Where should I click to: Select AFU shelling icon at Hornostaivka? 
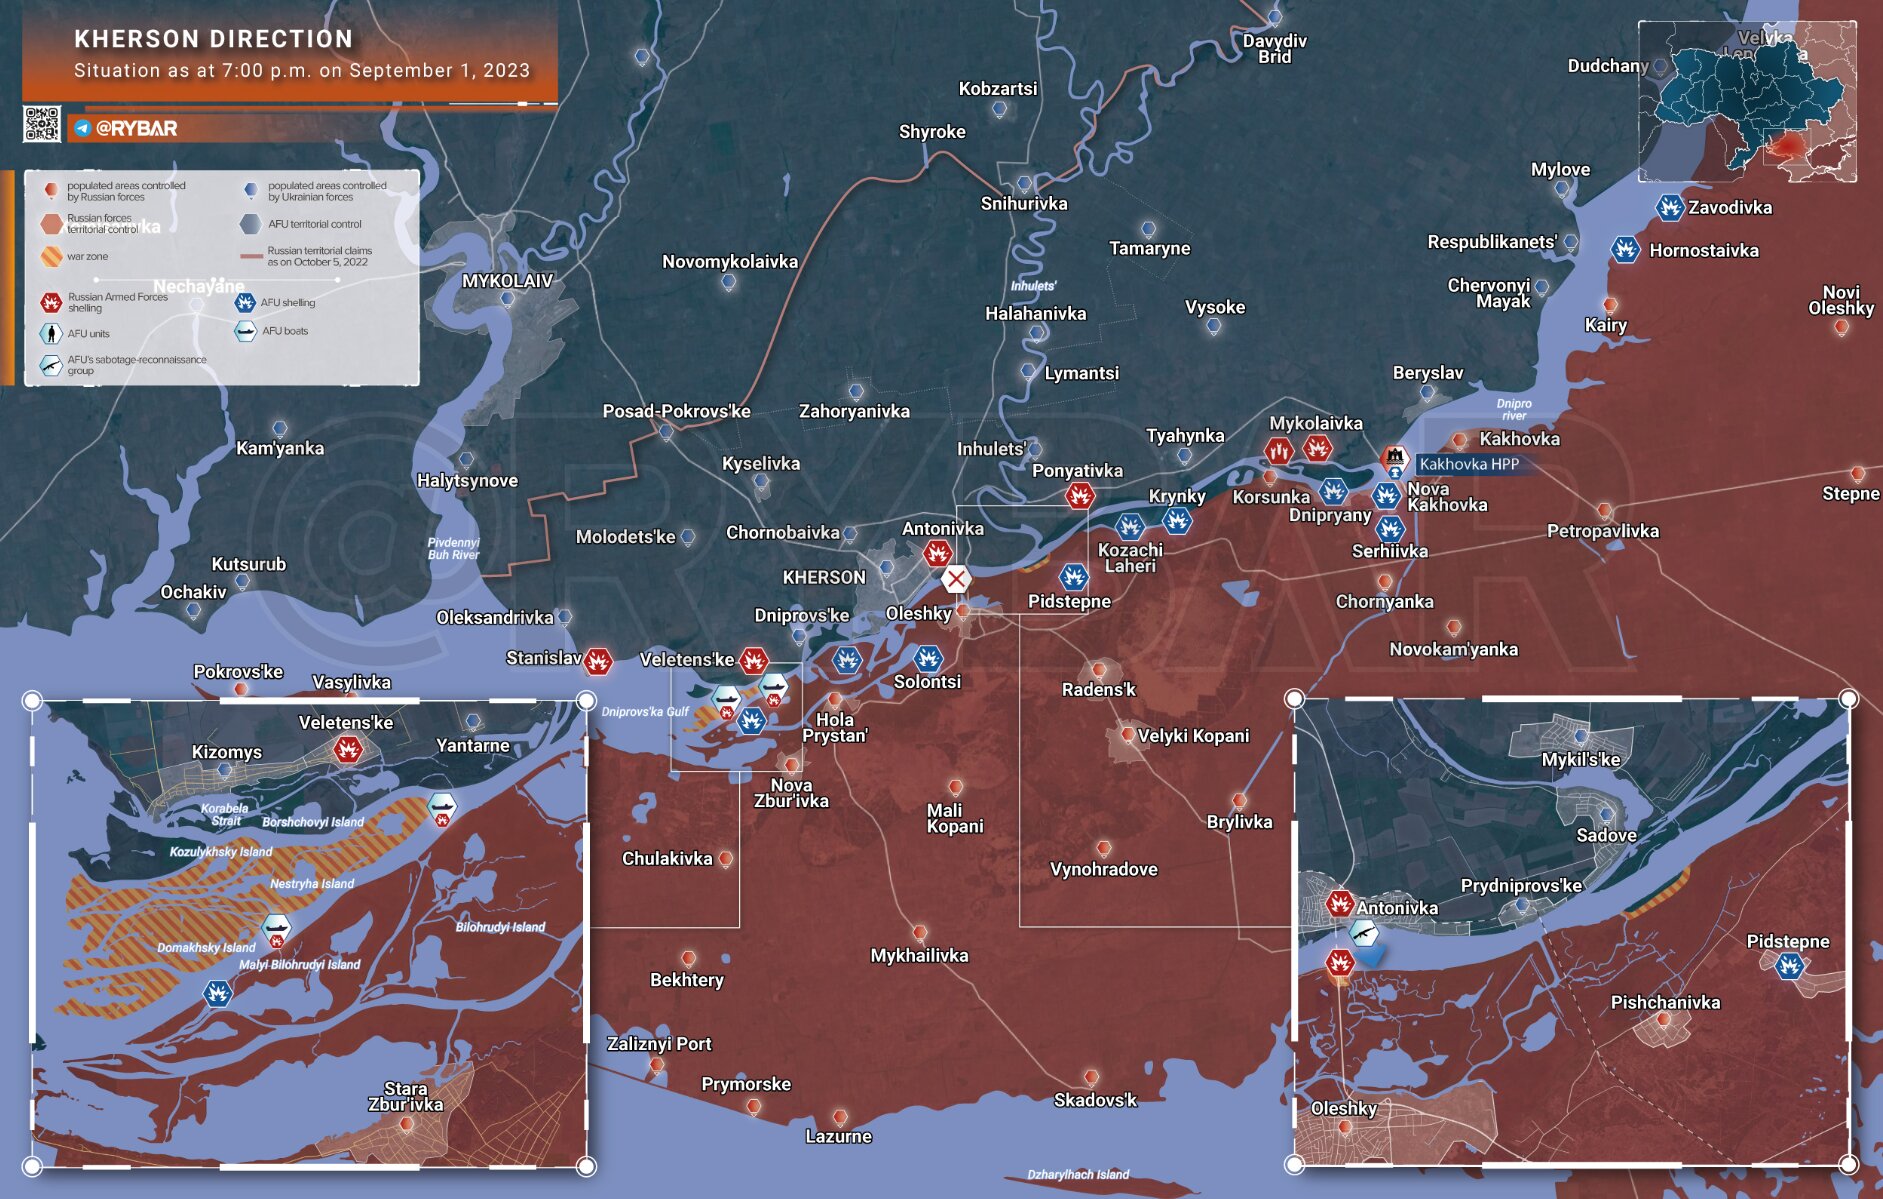tap(1626, 249)
